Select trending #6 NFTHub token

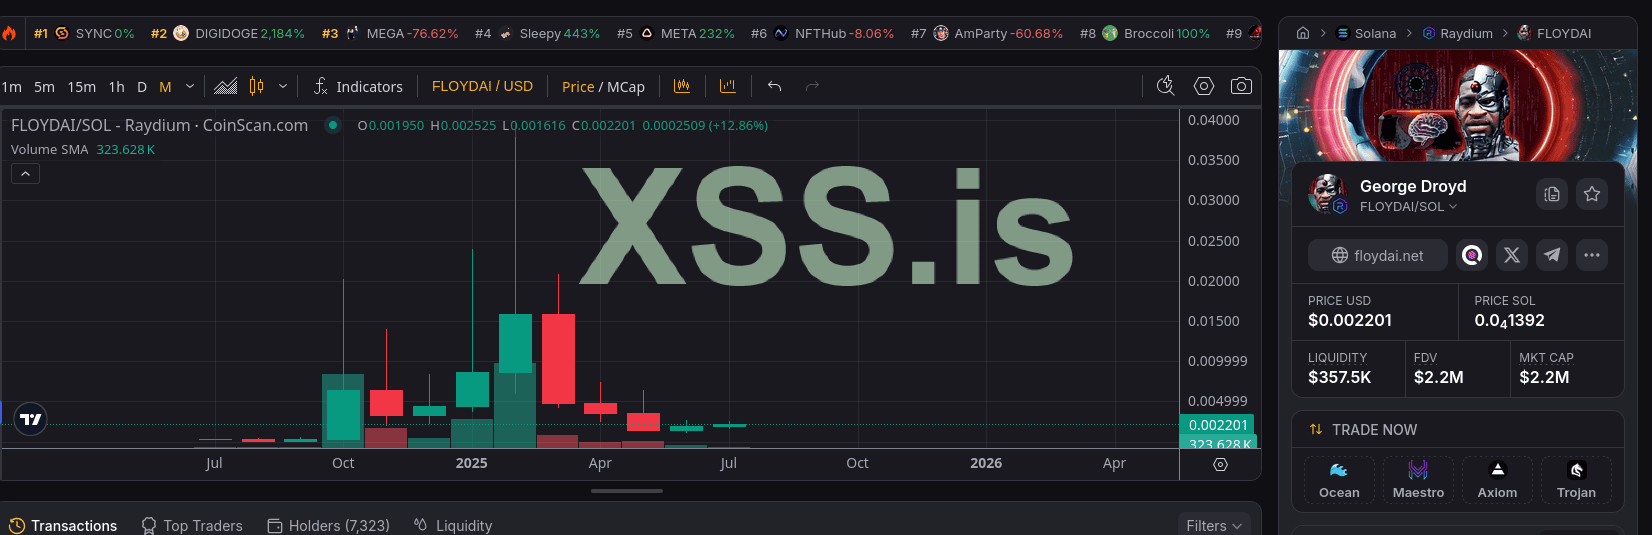823,33
